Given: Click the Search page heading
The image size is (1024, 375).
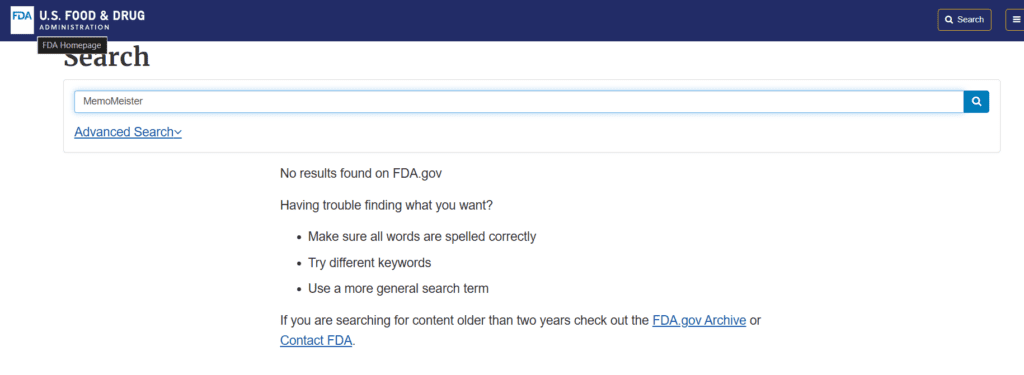Looking at the screenshot, I should point(107,57).
